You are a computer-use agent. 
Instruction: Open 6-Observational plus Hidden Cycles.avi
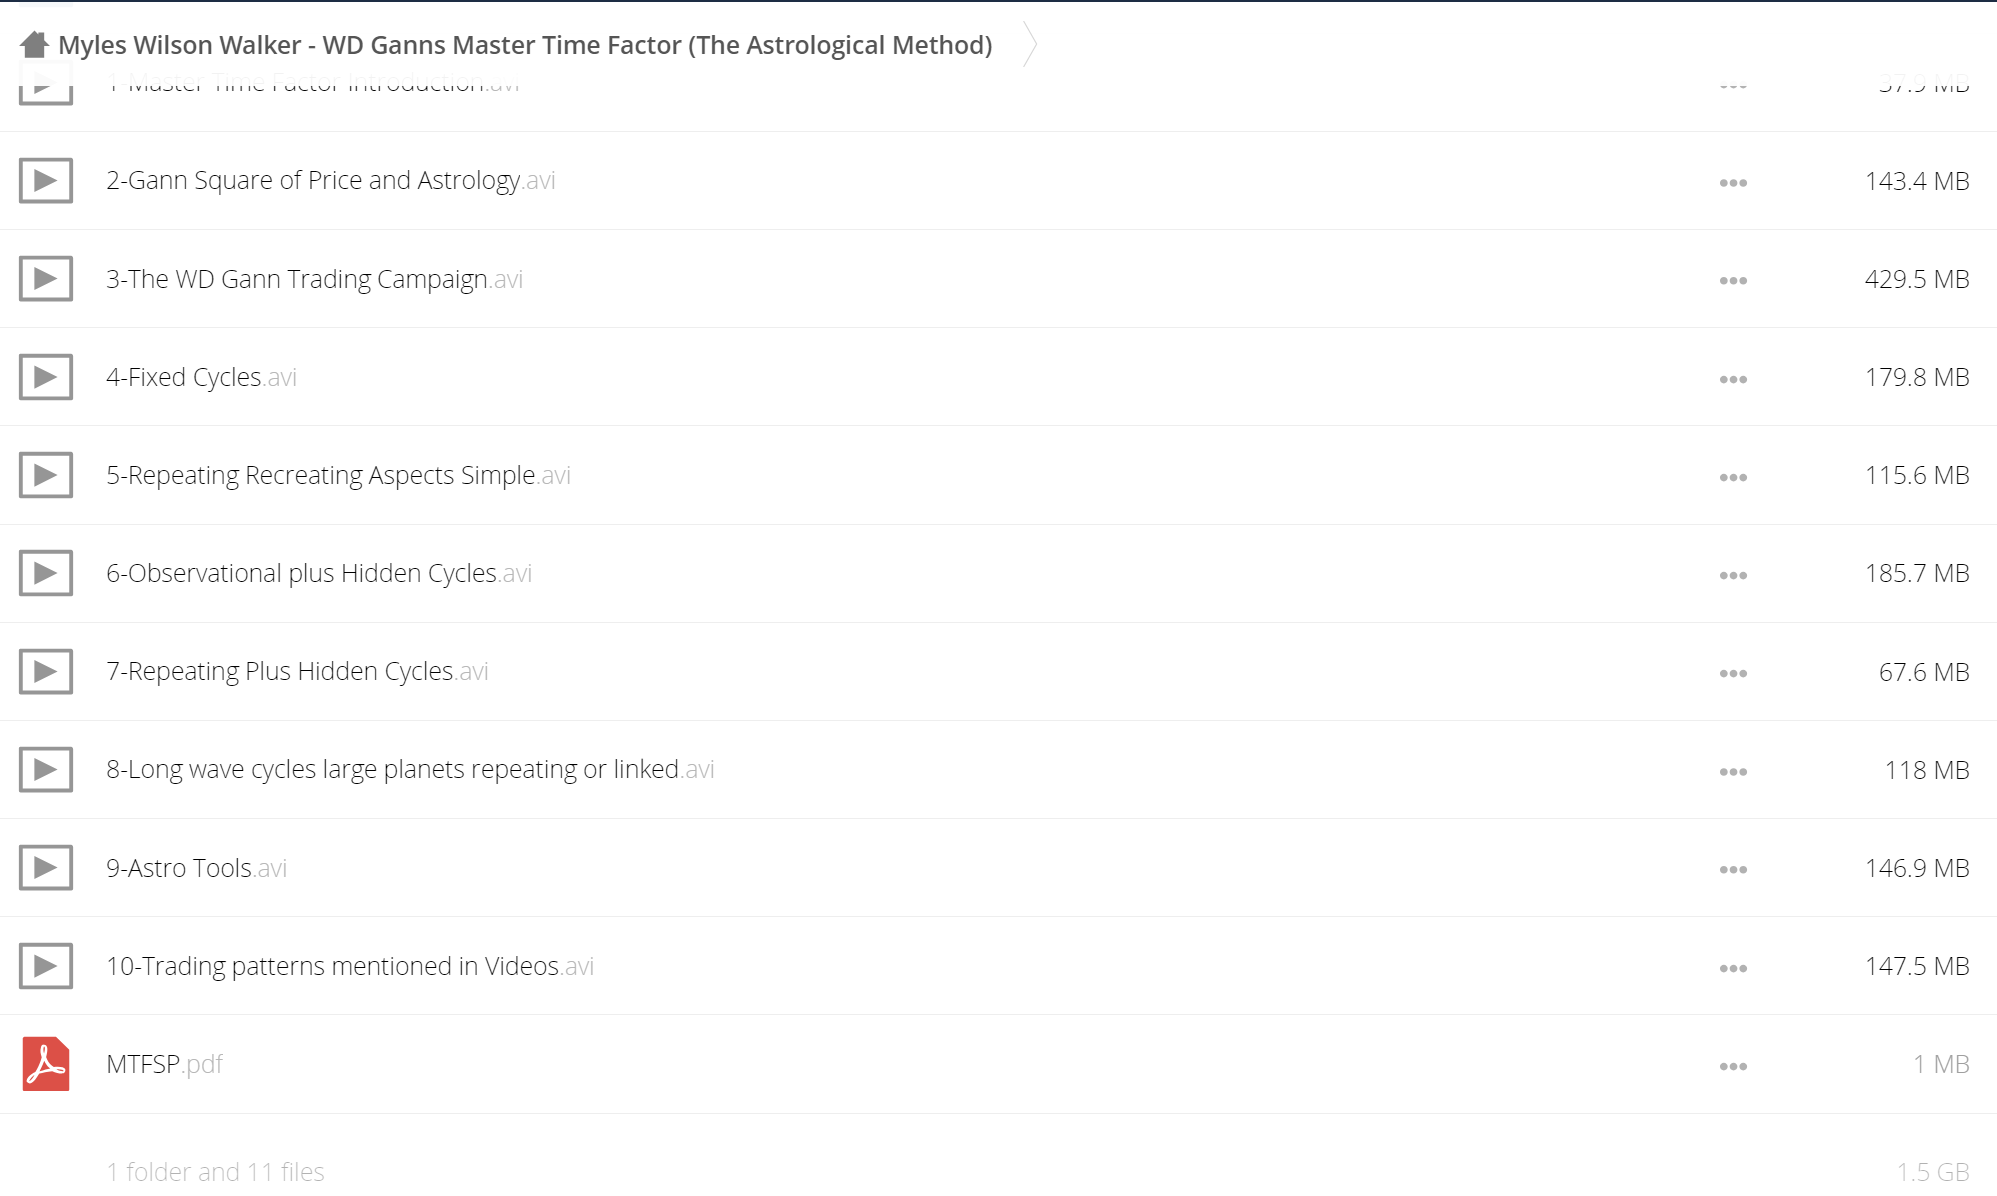point(319,573)
